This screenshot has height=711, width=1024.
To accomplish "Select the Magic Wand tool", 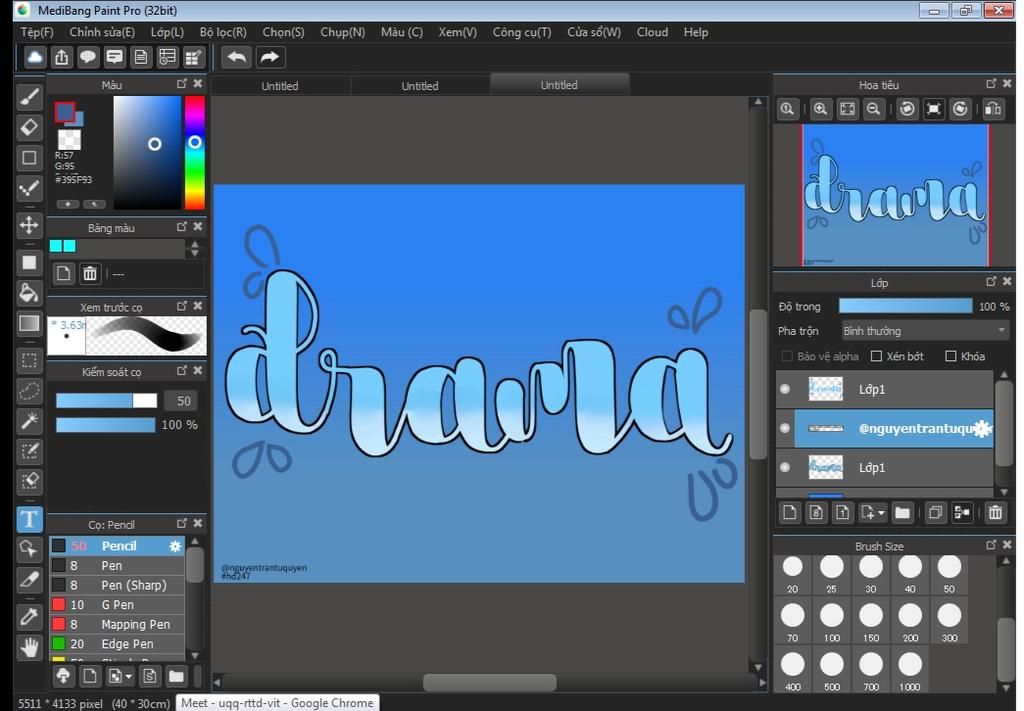I will point(29,421).
